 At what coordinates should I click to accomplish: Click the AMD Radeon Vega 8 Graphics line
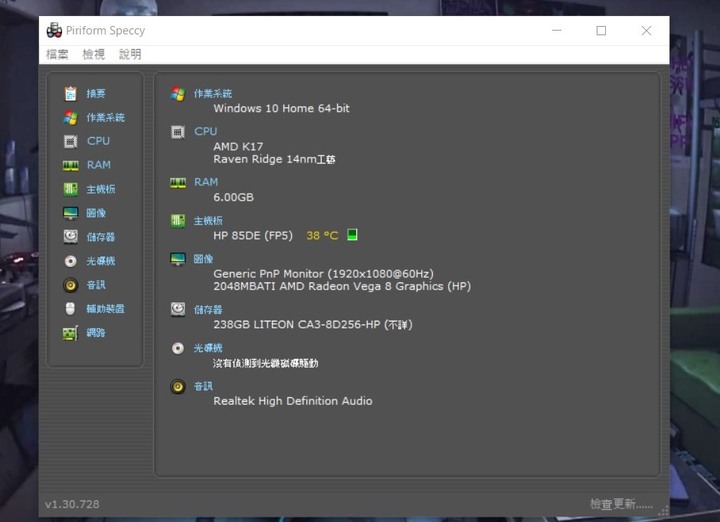click(x=342, y=286)
